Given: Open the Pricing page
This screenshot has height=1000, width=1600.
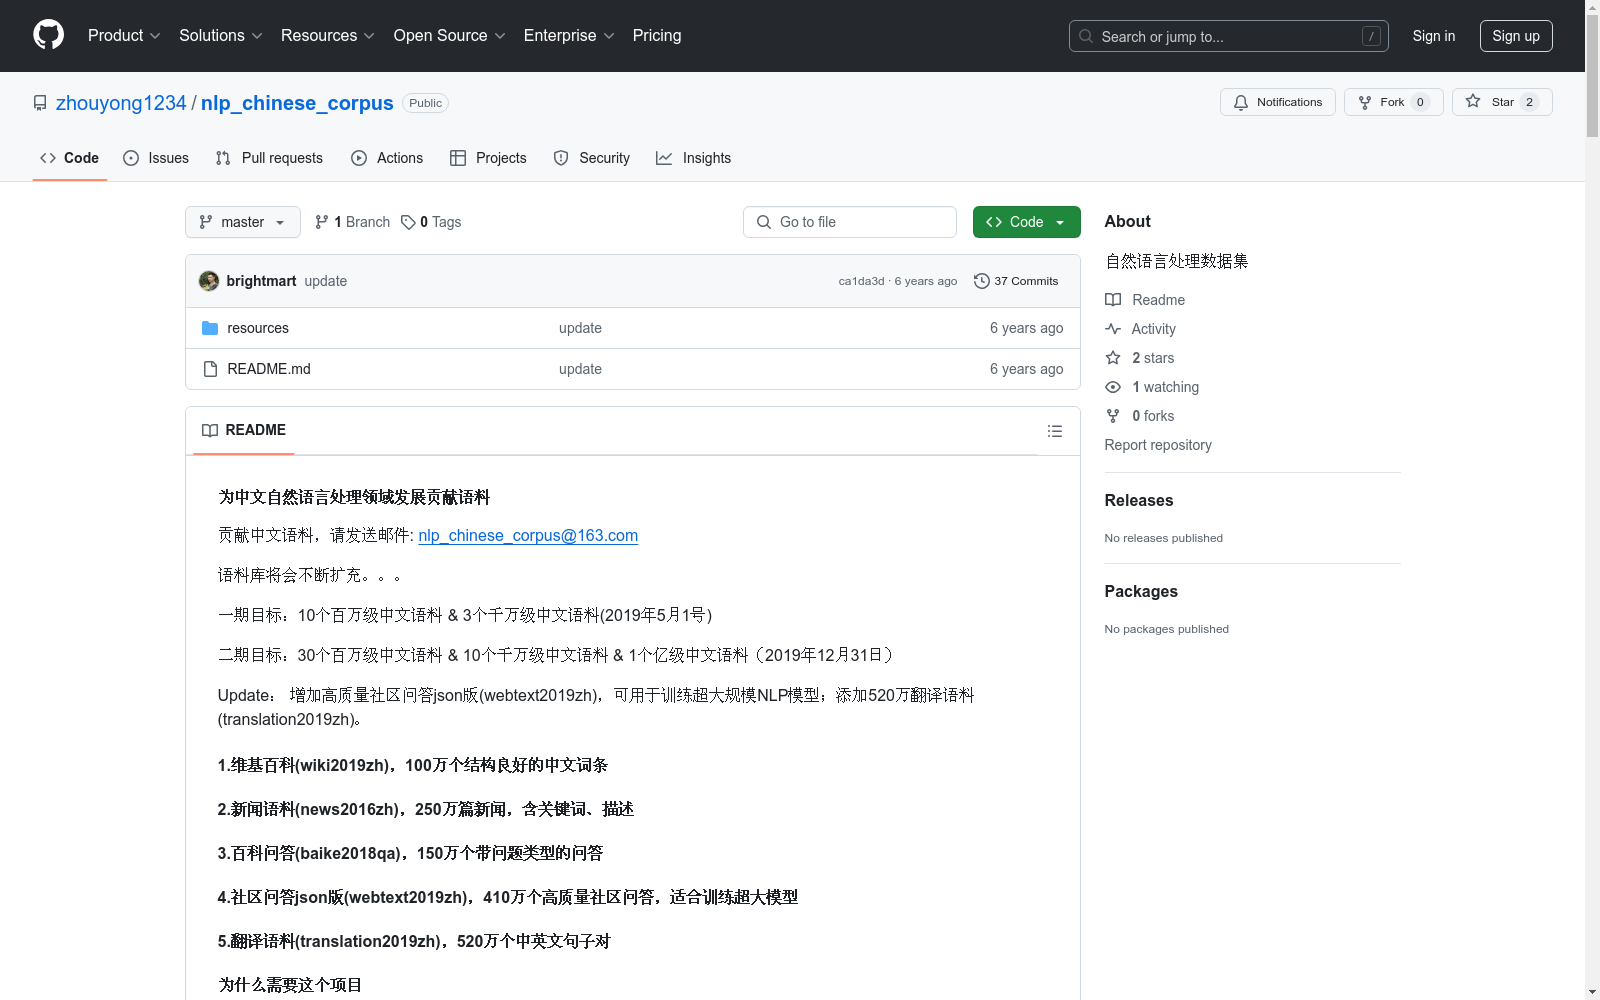Looking at the screenshot, I should click(x=657, y=35).
